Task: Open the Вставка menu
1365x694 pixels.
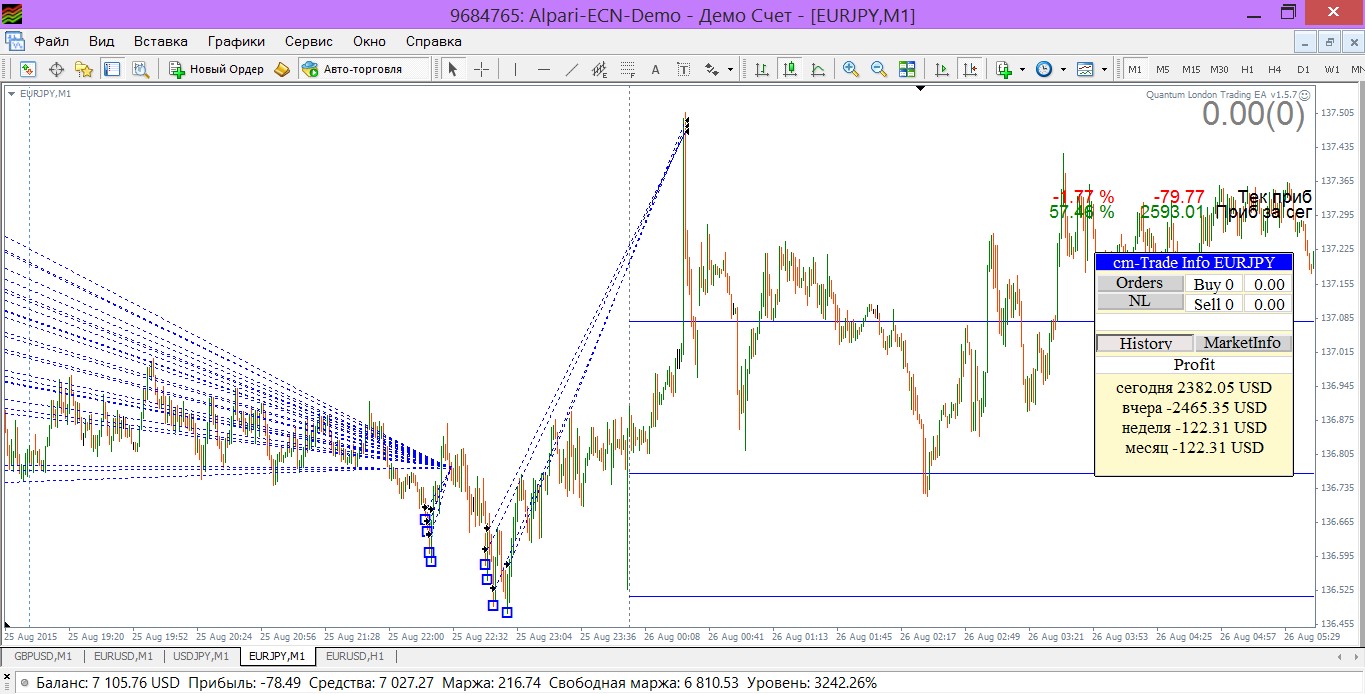Action: [160, 41]
